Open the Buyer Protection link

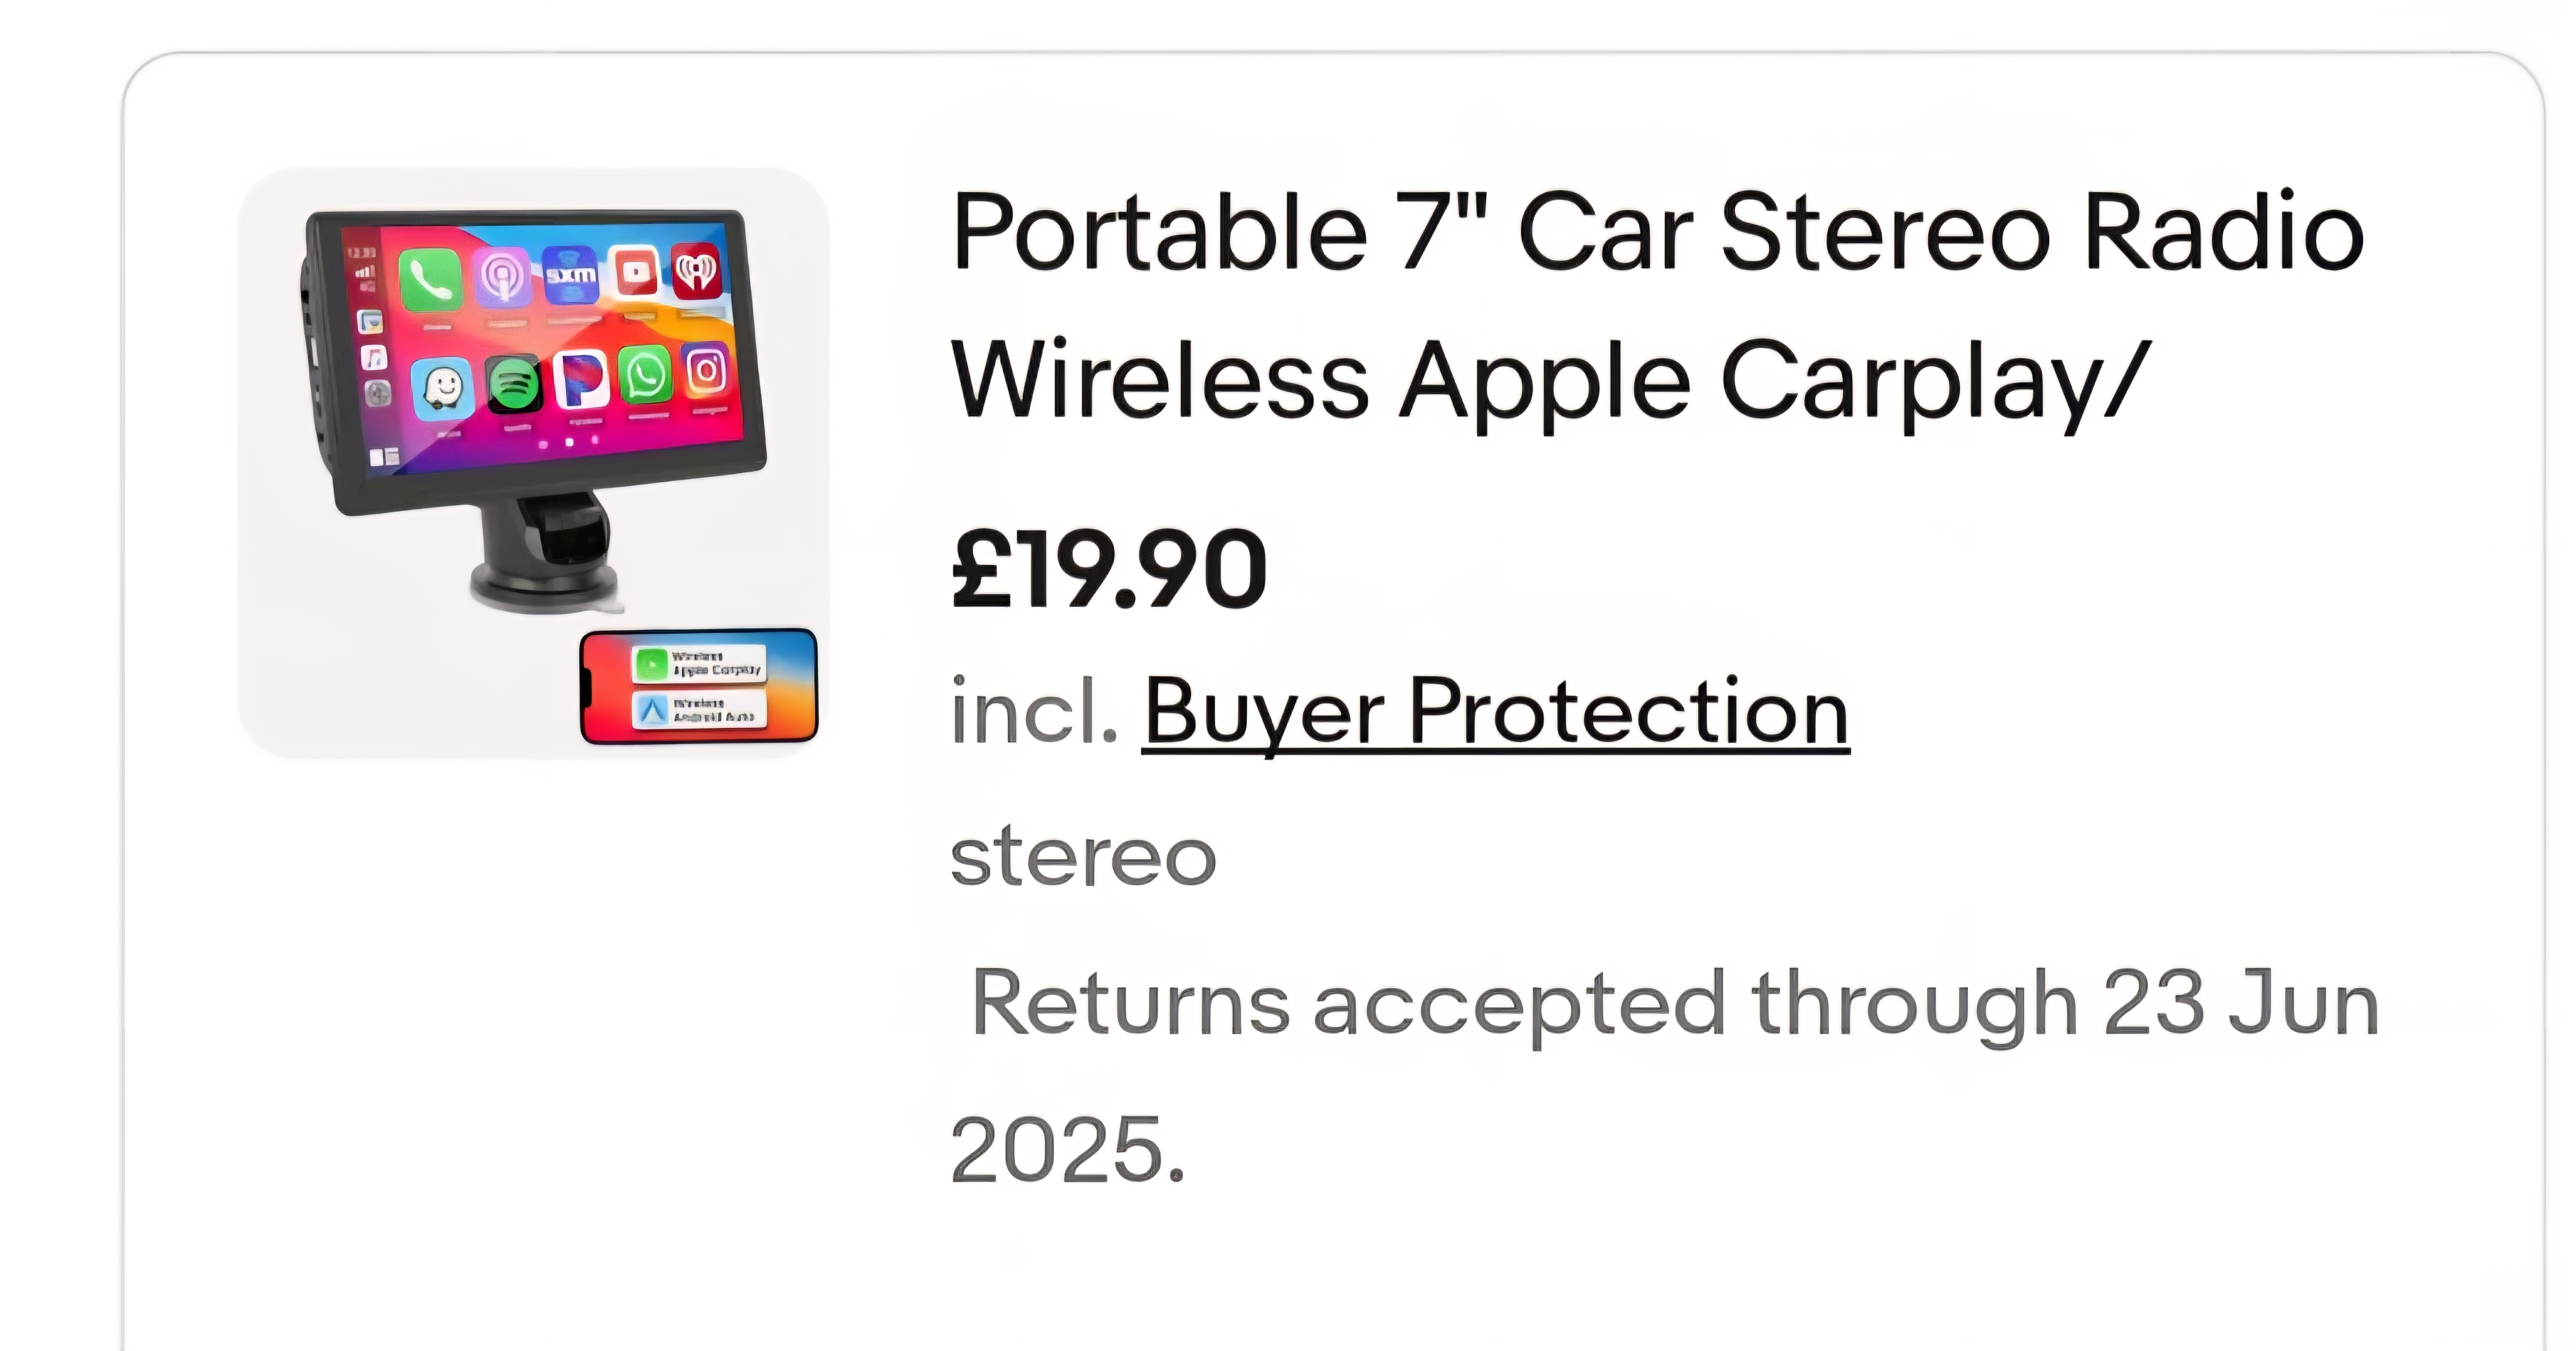[1495, 712]
